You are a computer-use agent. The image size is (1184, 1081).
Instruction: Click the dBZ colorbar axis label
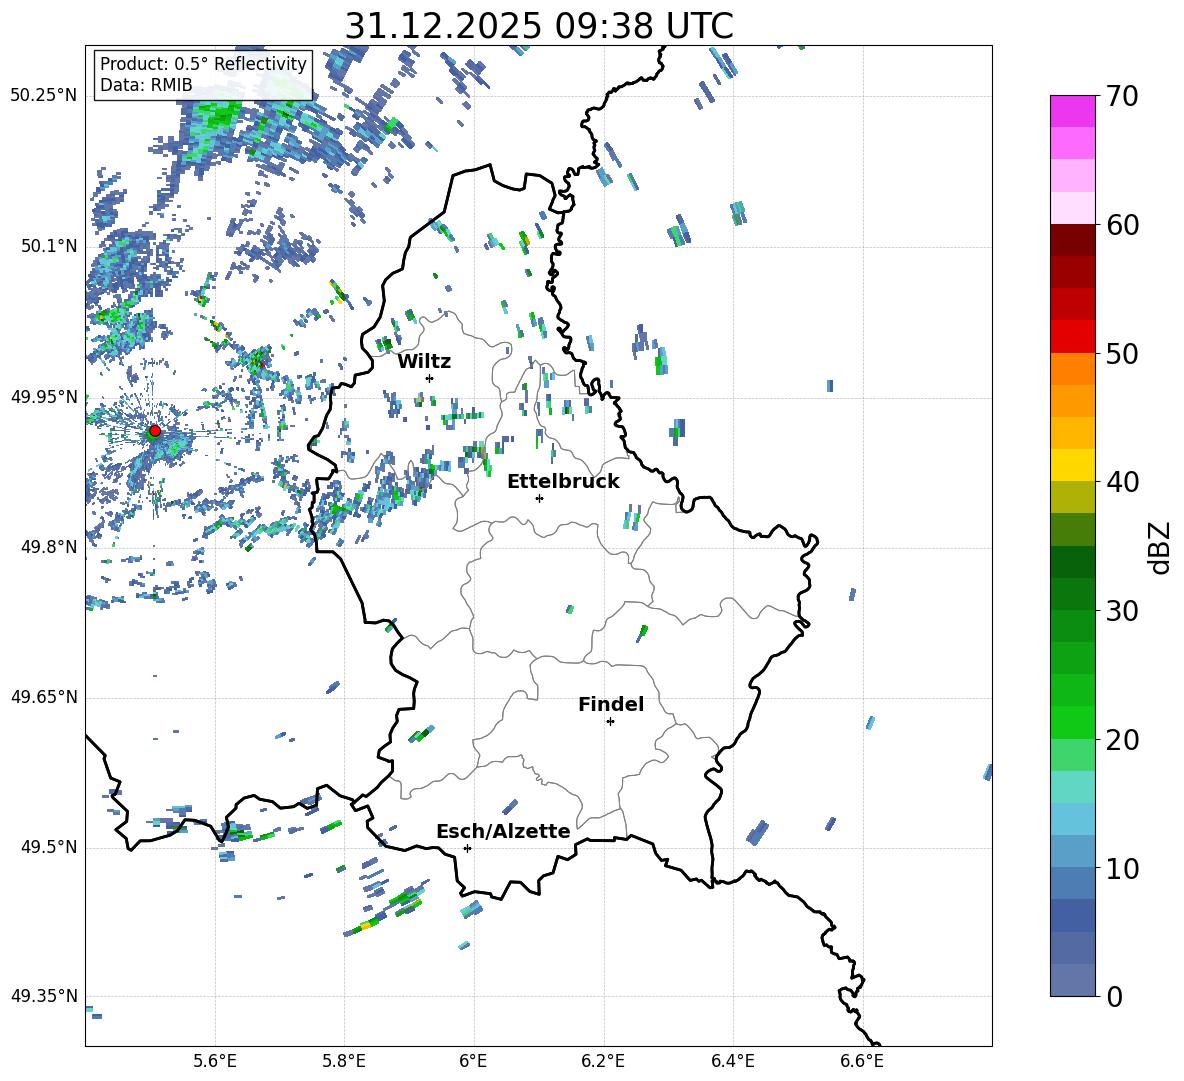(x=1160, y=547)
